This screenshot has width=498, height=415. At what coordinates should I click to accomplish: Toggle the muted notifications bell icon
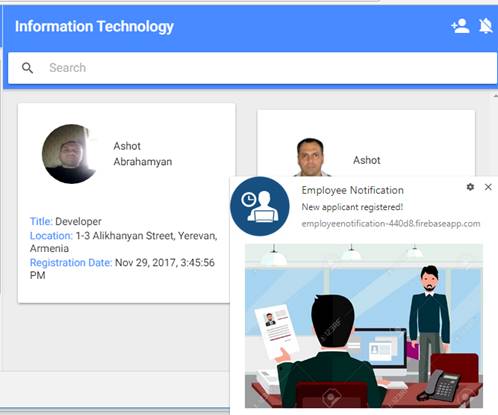486,26
